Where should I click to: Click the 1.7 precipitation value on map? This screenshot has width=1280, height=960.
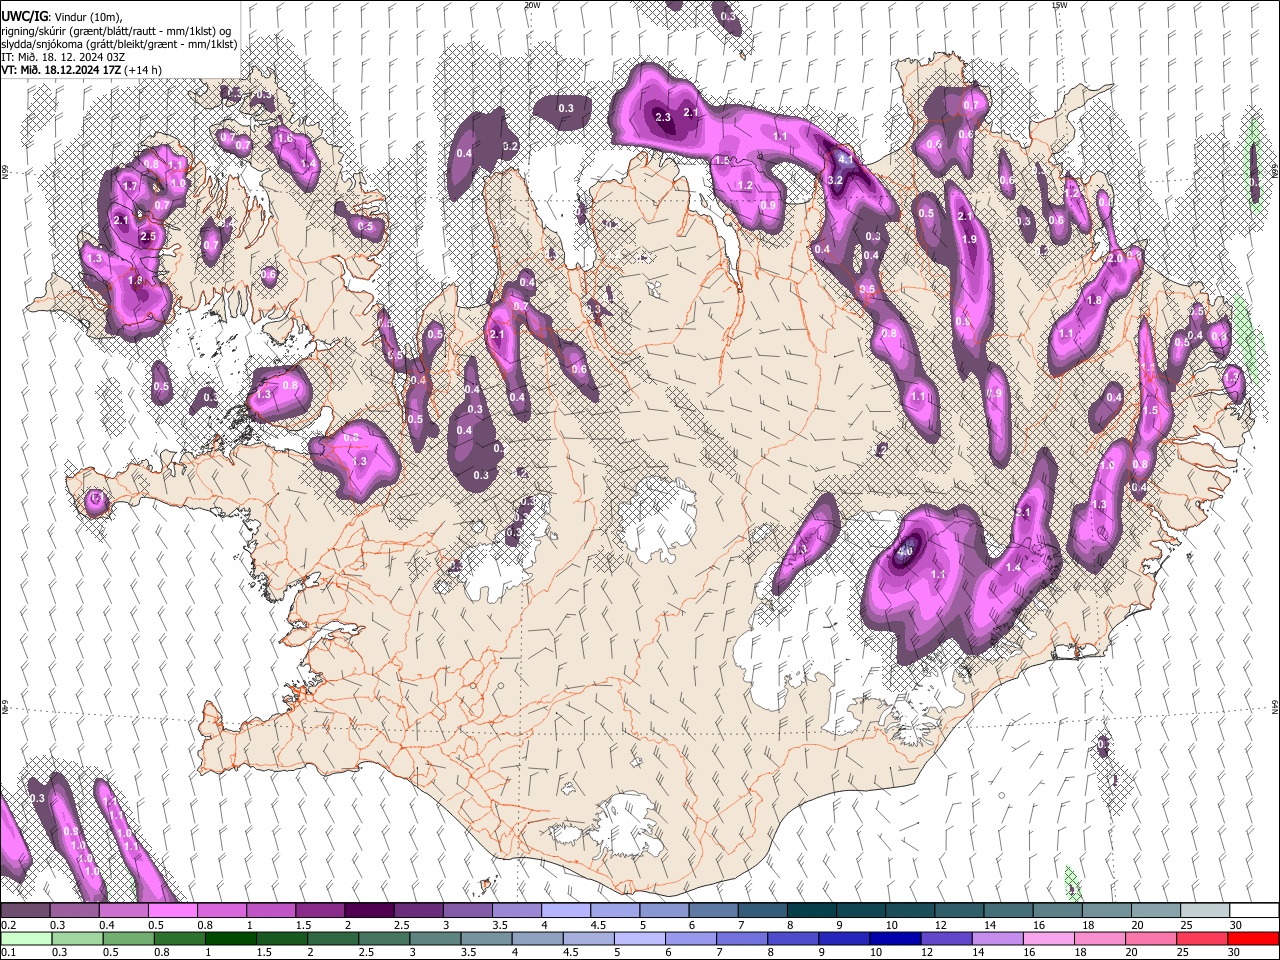click(130, 186)
